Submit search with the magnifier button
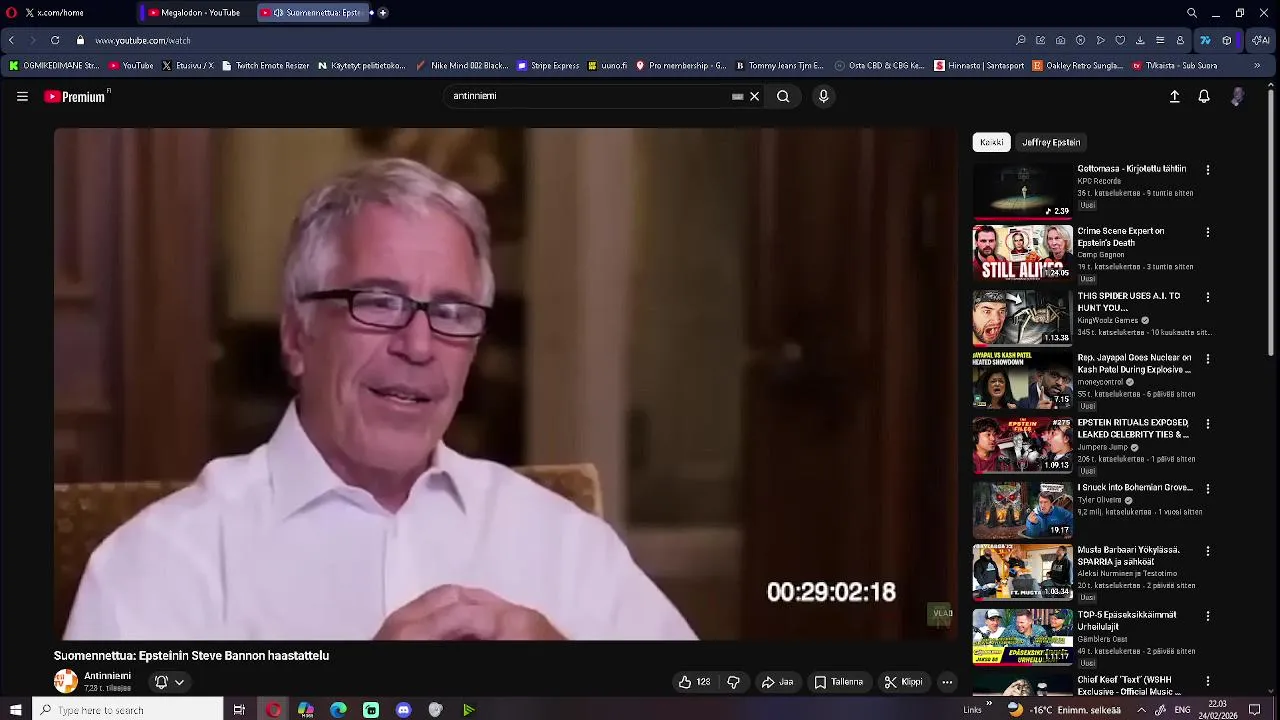The width and height of the screenshot is (1280, 720). coord(783,97)
